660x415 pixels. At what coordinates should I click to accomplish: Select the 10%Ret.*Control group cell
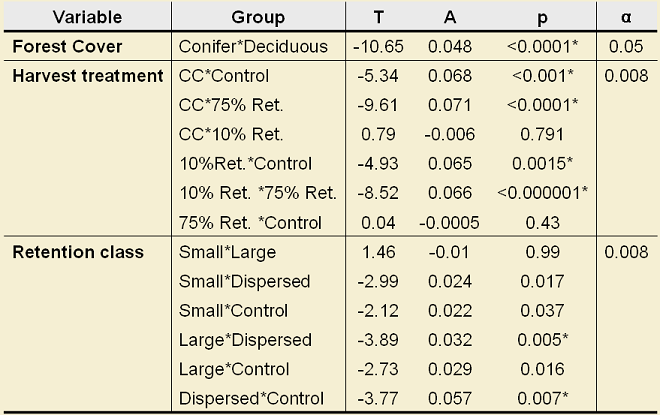click(x=245, y=164)
